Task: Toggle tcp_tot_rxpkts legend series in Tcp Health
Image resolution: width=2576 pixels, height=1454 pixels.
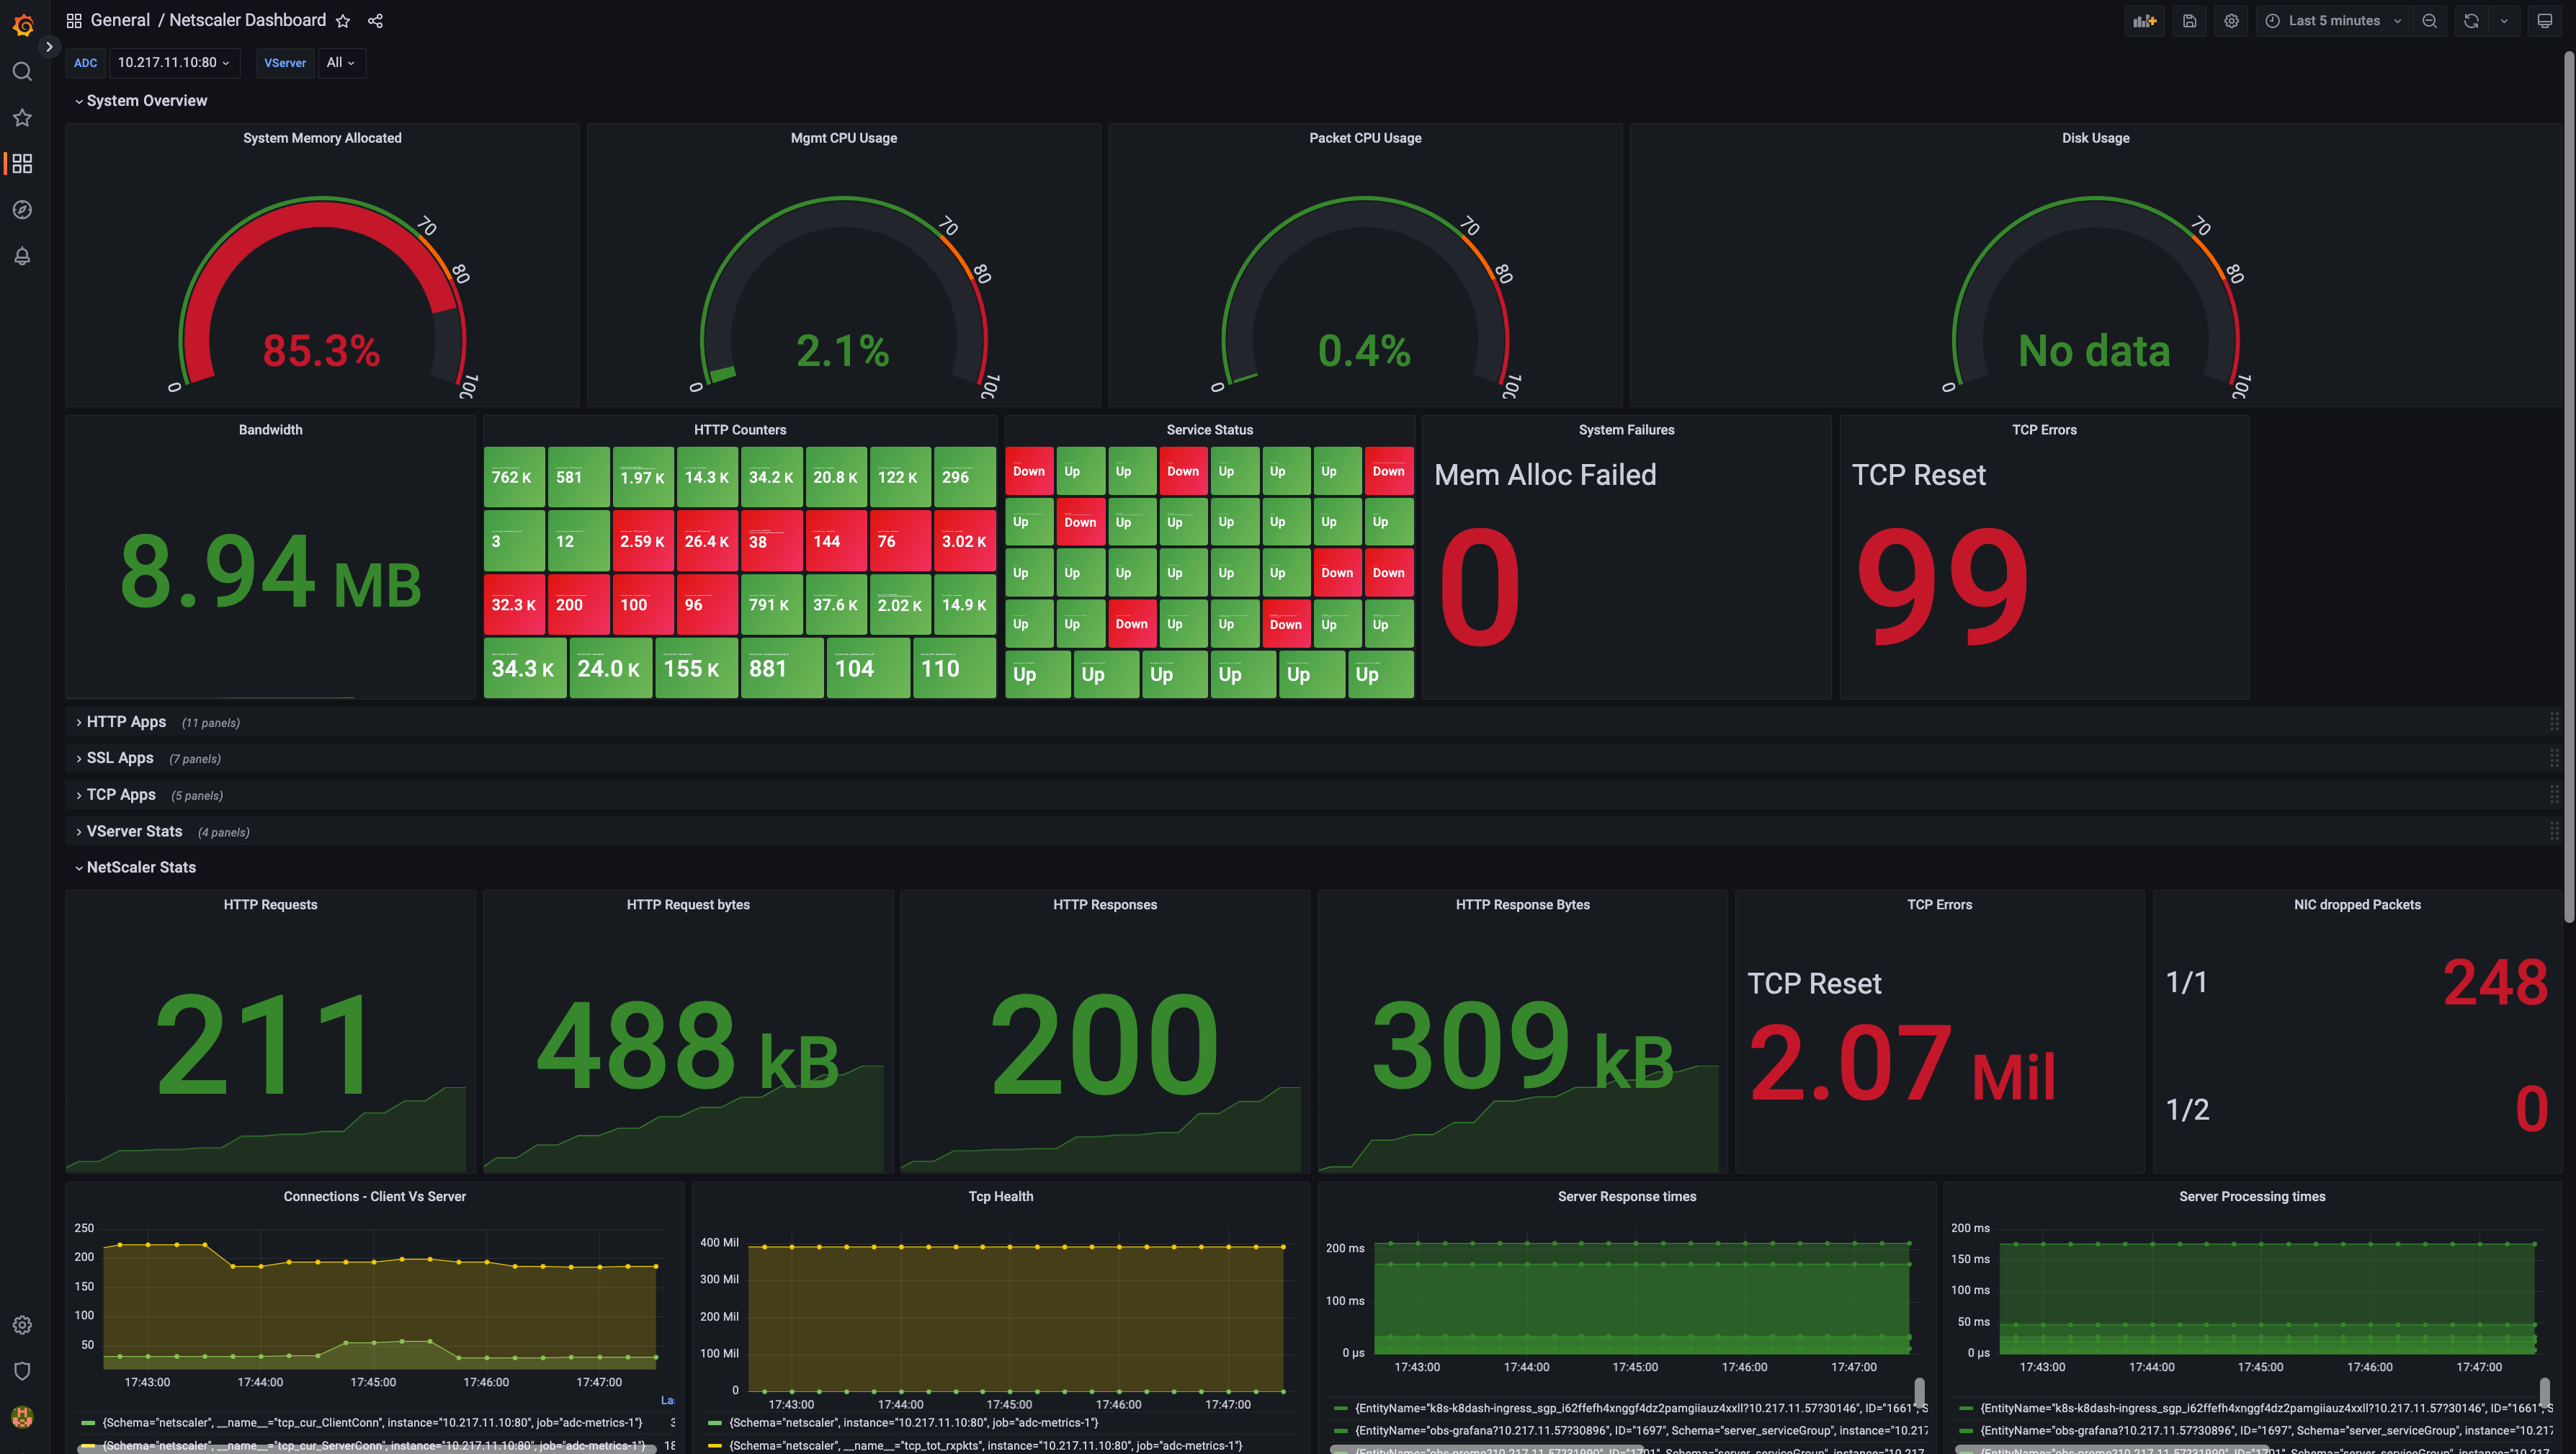Action: [x=985, y=1445]
